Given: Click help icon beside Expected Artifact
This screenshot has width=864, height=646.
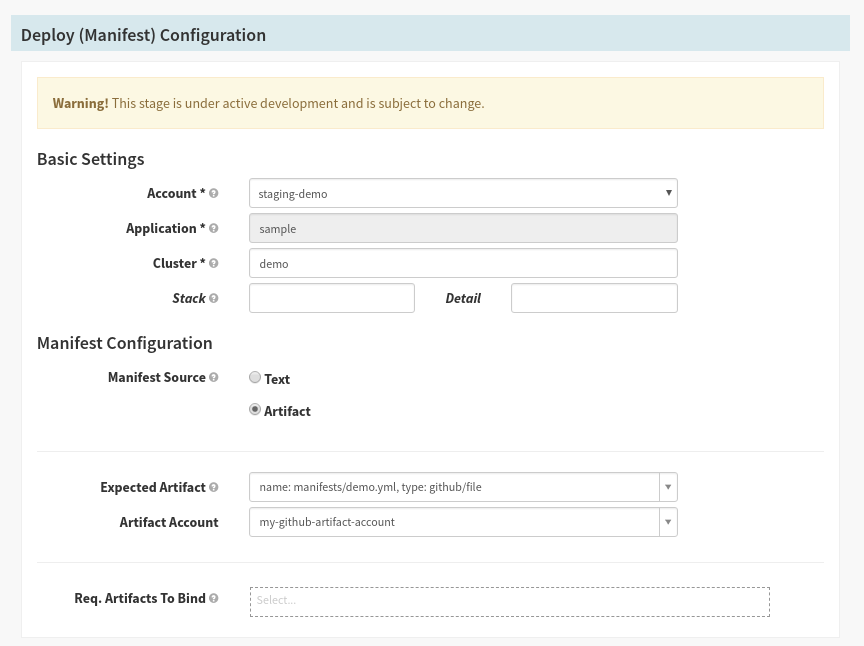Looking at the screenshot, I should tap(214, 488).
